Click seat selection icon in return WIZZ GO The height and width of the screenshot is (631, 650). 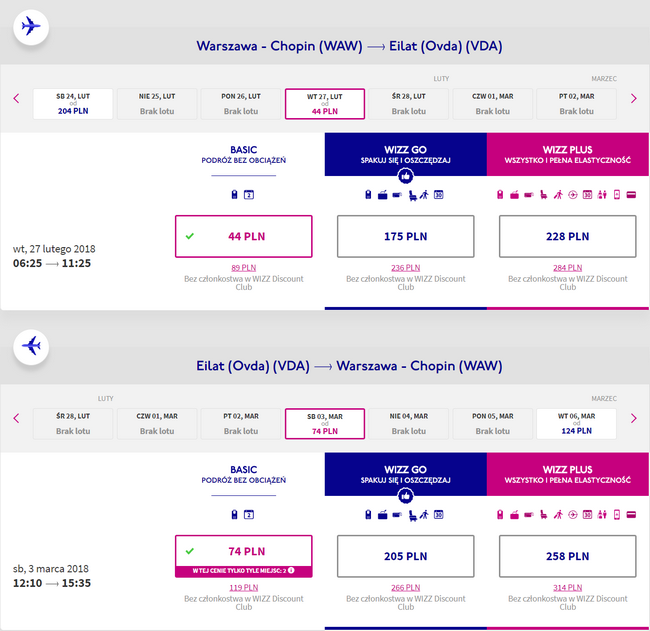412,515
